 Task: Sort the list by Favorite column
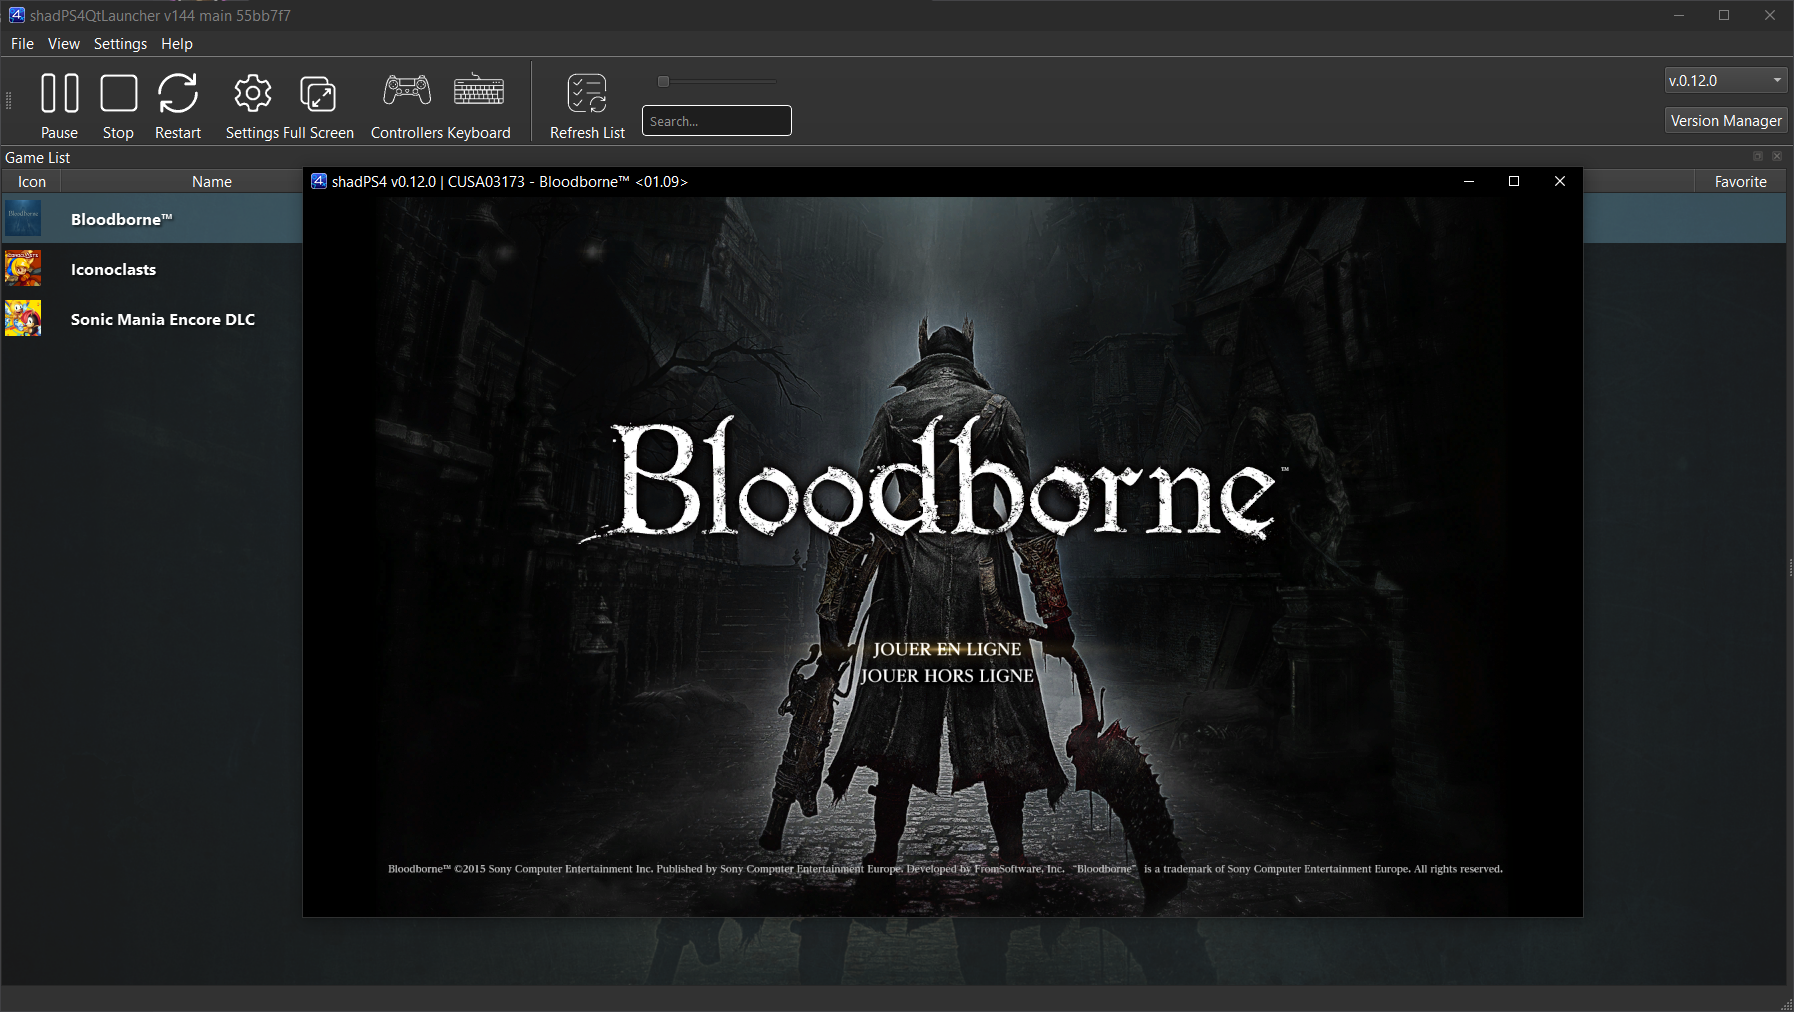[1740, 181]
